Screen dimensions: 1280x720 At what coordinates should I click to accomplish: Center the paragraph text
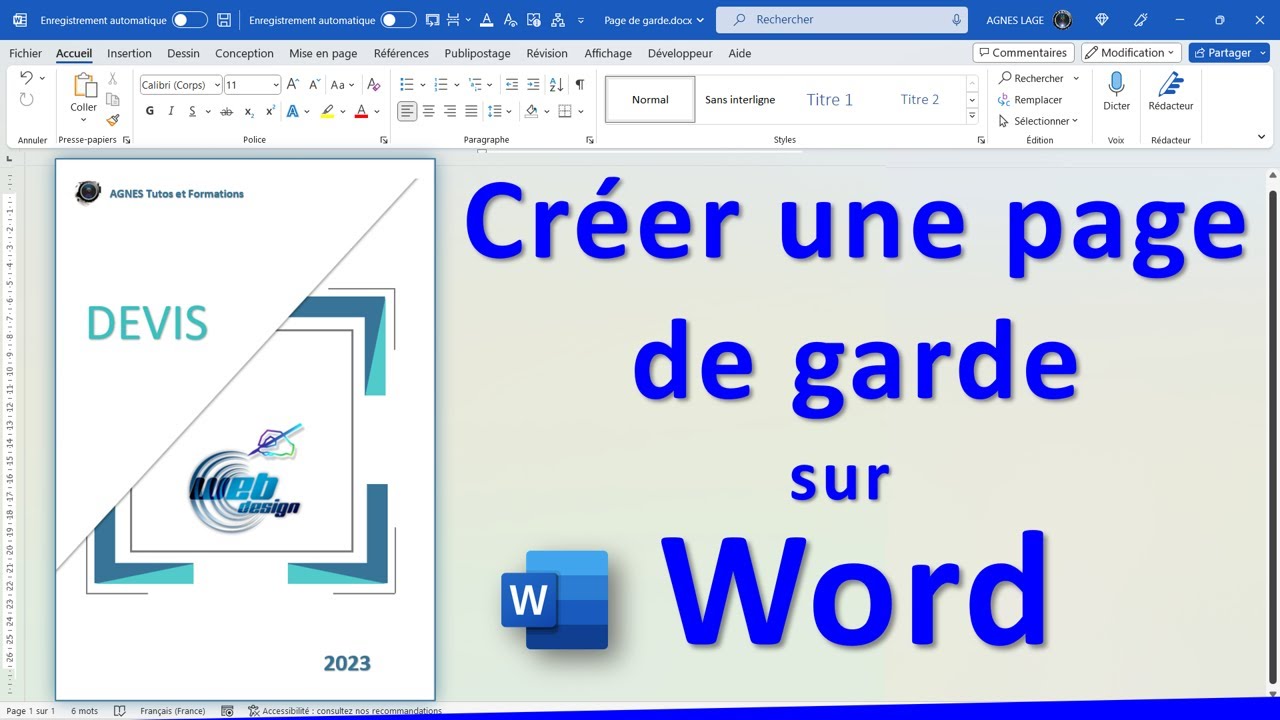[x=428, y=111]
